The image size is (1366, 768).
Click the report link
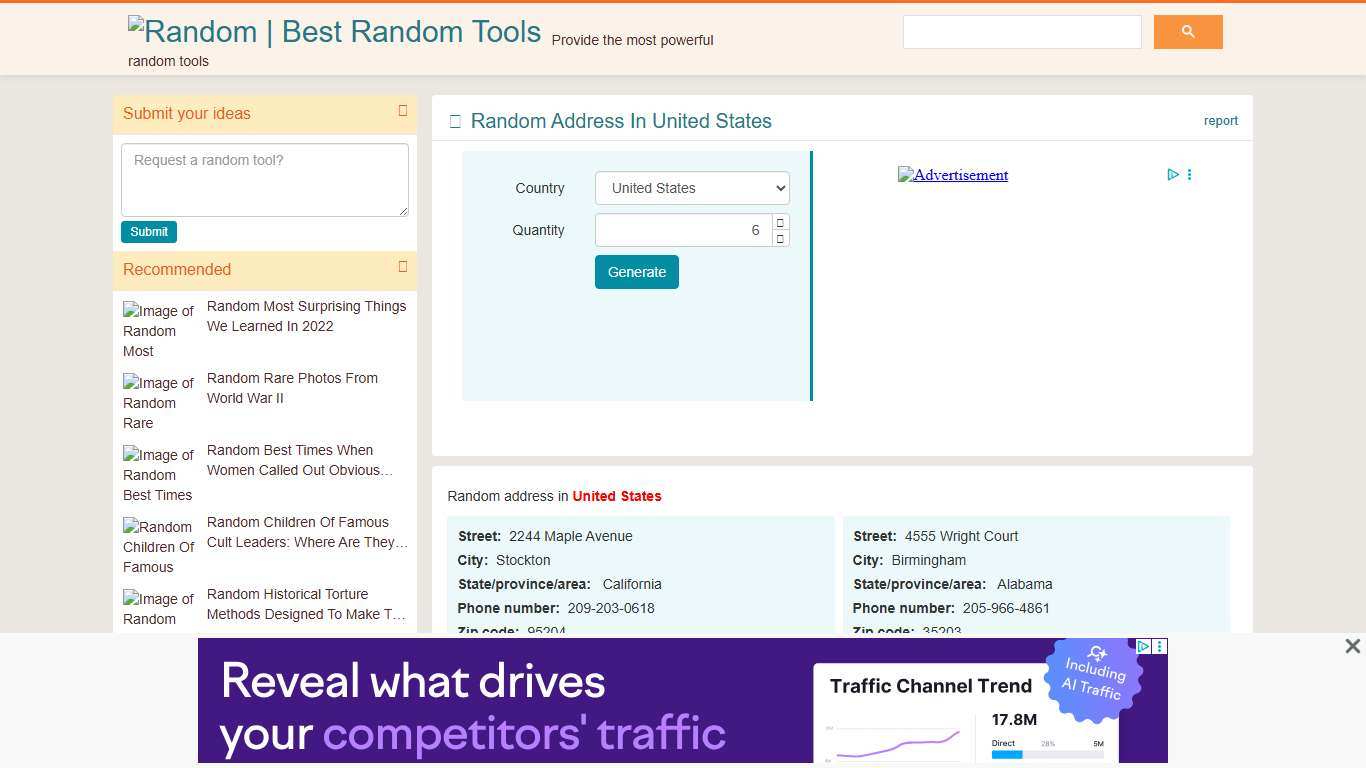pyautogui.click(x=1220, y=120)
